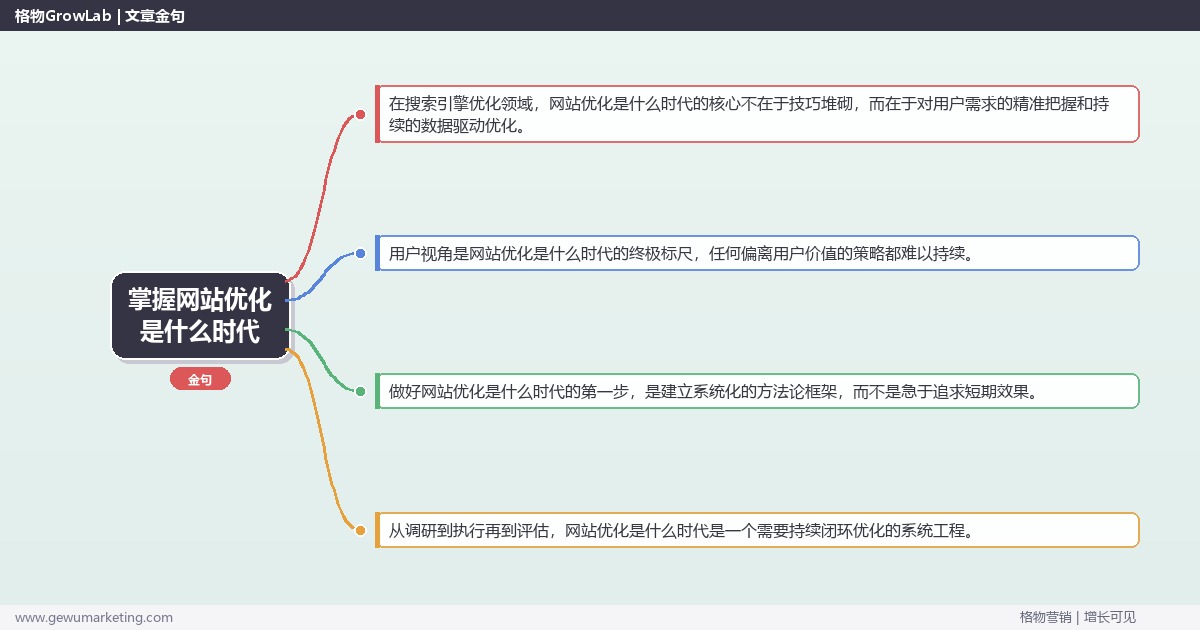Click the central node 掌握网站优化是什么时代
1200x630 pixels.
[x=200, y=315]
